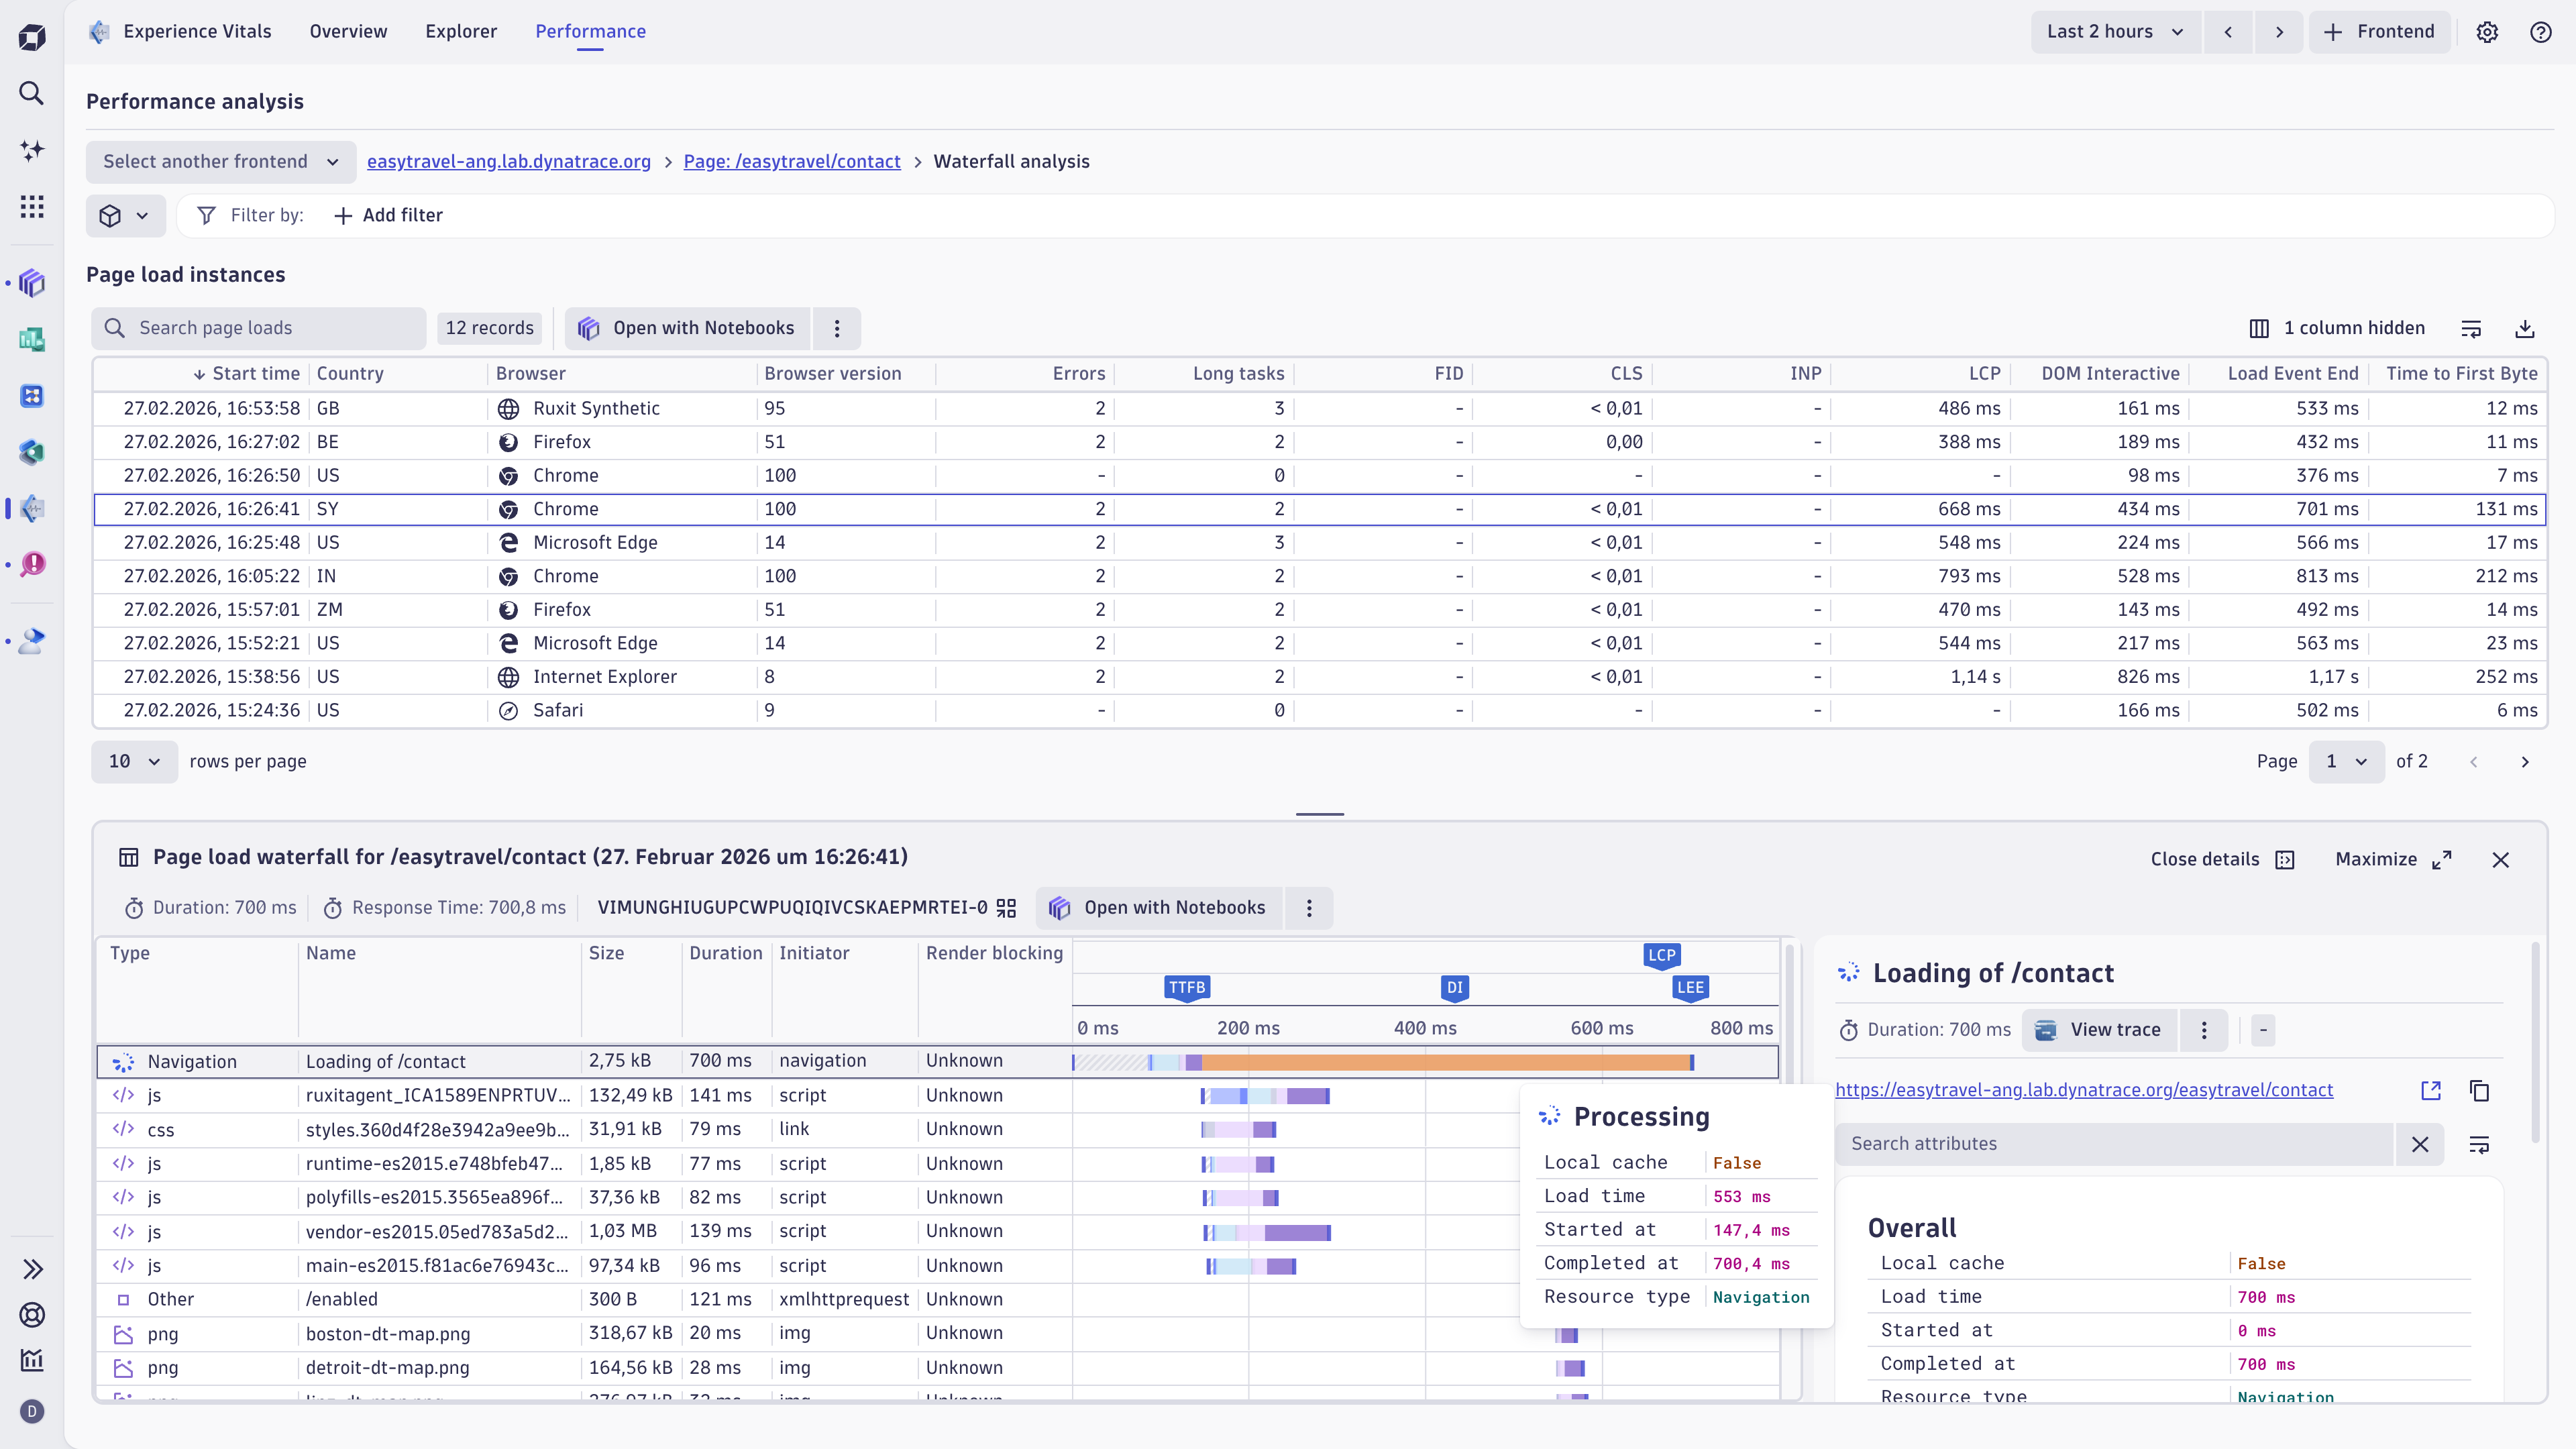Image resolution: width=2576 pixels, height=1449 pixels.
Task: Open the apps grid icon in sidebar
Action: (x=32, y=206)
